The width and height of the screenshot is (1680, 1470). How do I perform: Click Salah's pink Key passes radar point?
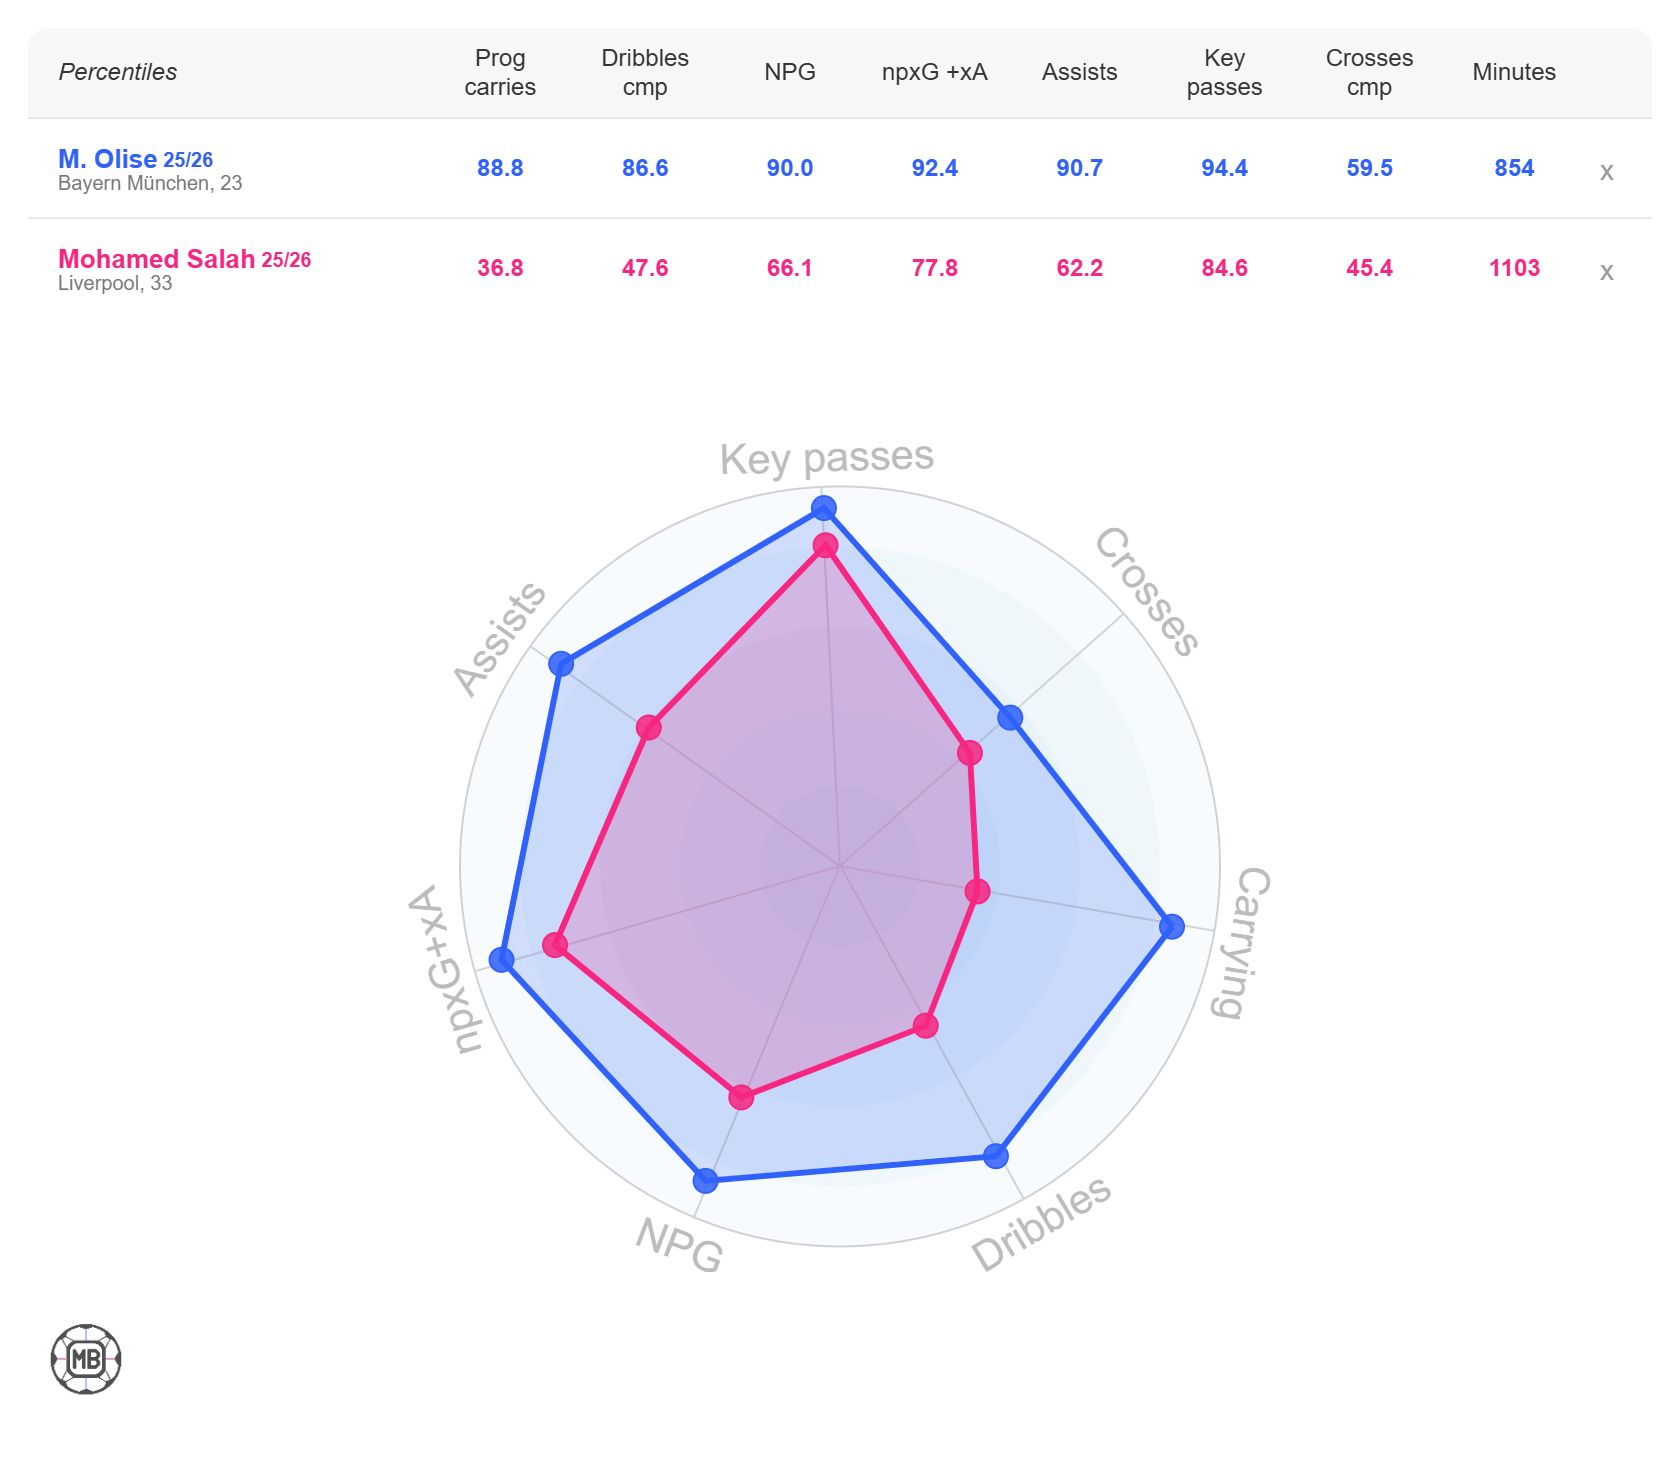click(825, 546)
